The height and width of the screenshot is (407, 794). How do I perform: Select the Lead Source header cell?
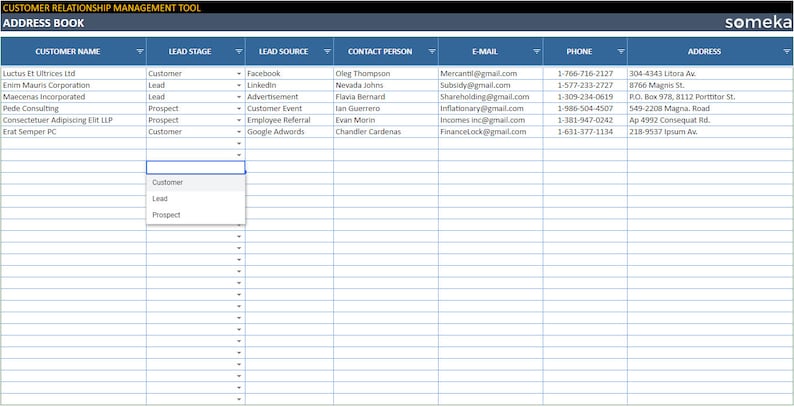point(290,52)
